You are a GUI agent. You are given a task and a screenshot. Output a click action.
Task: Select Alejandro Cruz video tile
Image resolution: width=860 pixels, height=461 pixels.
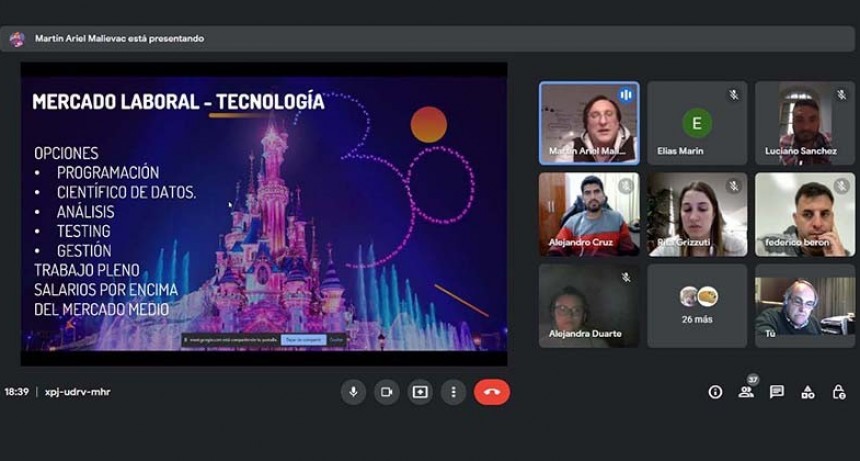tap(589, 214)
